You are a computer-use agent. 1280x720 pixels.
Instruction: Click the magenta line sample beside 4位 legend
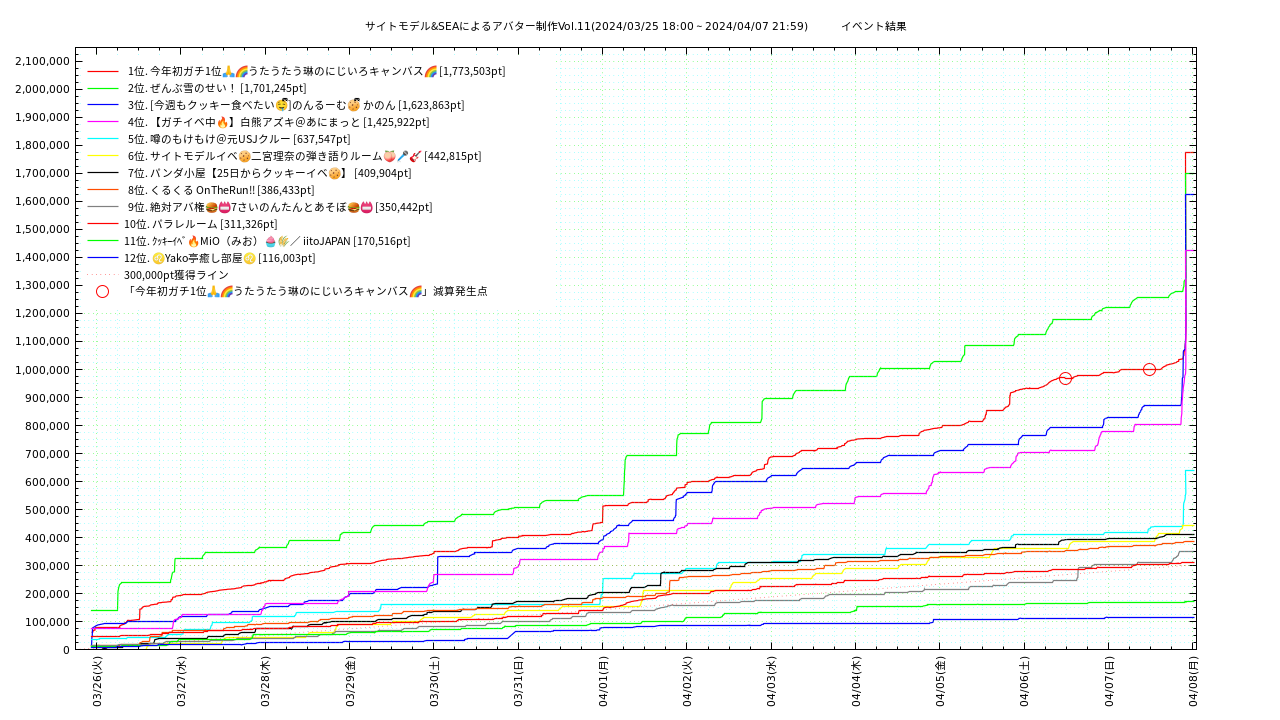(103, 123)
